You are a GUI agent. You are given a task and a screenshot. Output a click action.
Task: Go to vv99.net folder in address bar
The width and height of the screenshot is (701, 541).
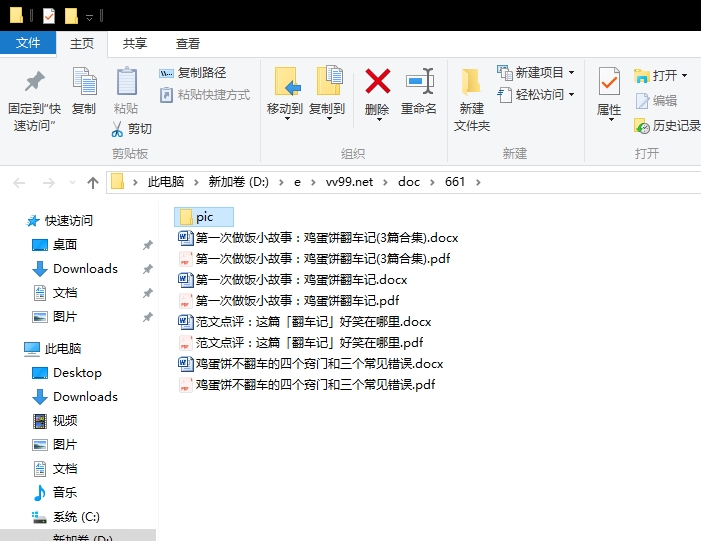coord(349,182)
